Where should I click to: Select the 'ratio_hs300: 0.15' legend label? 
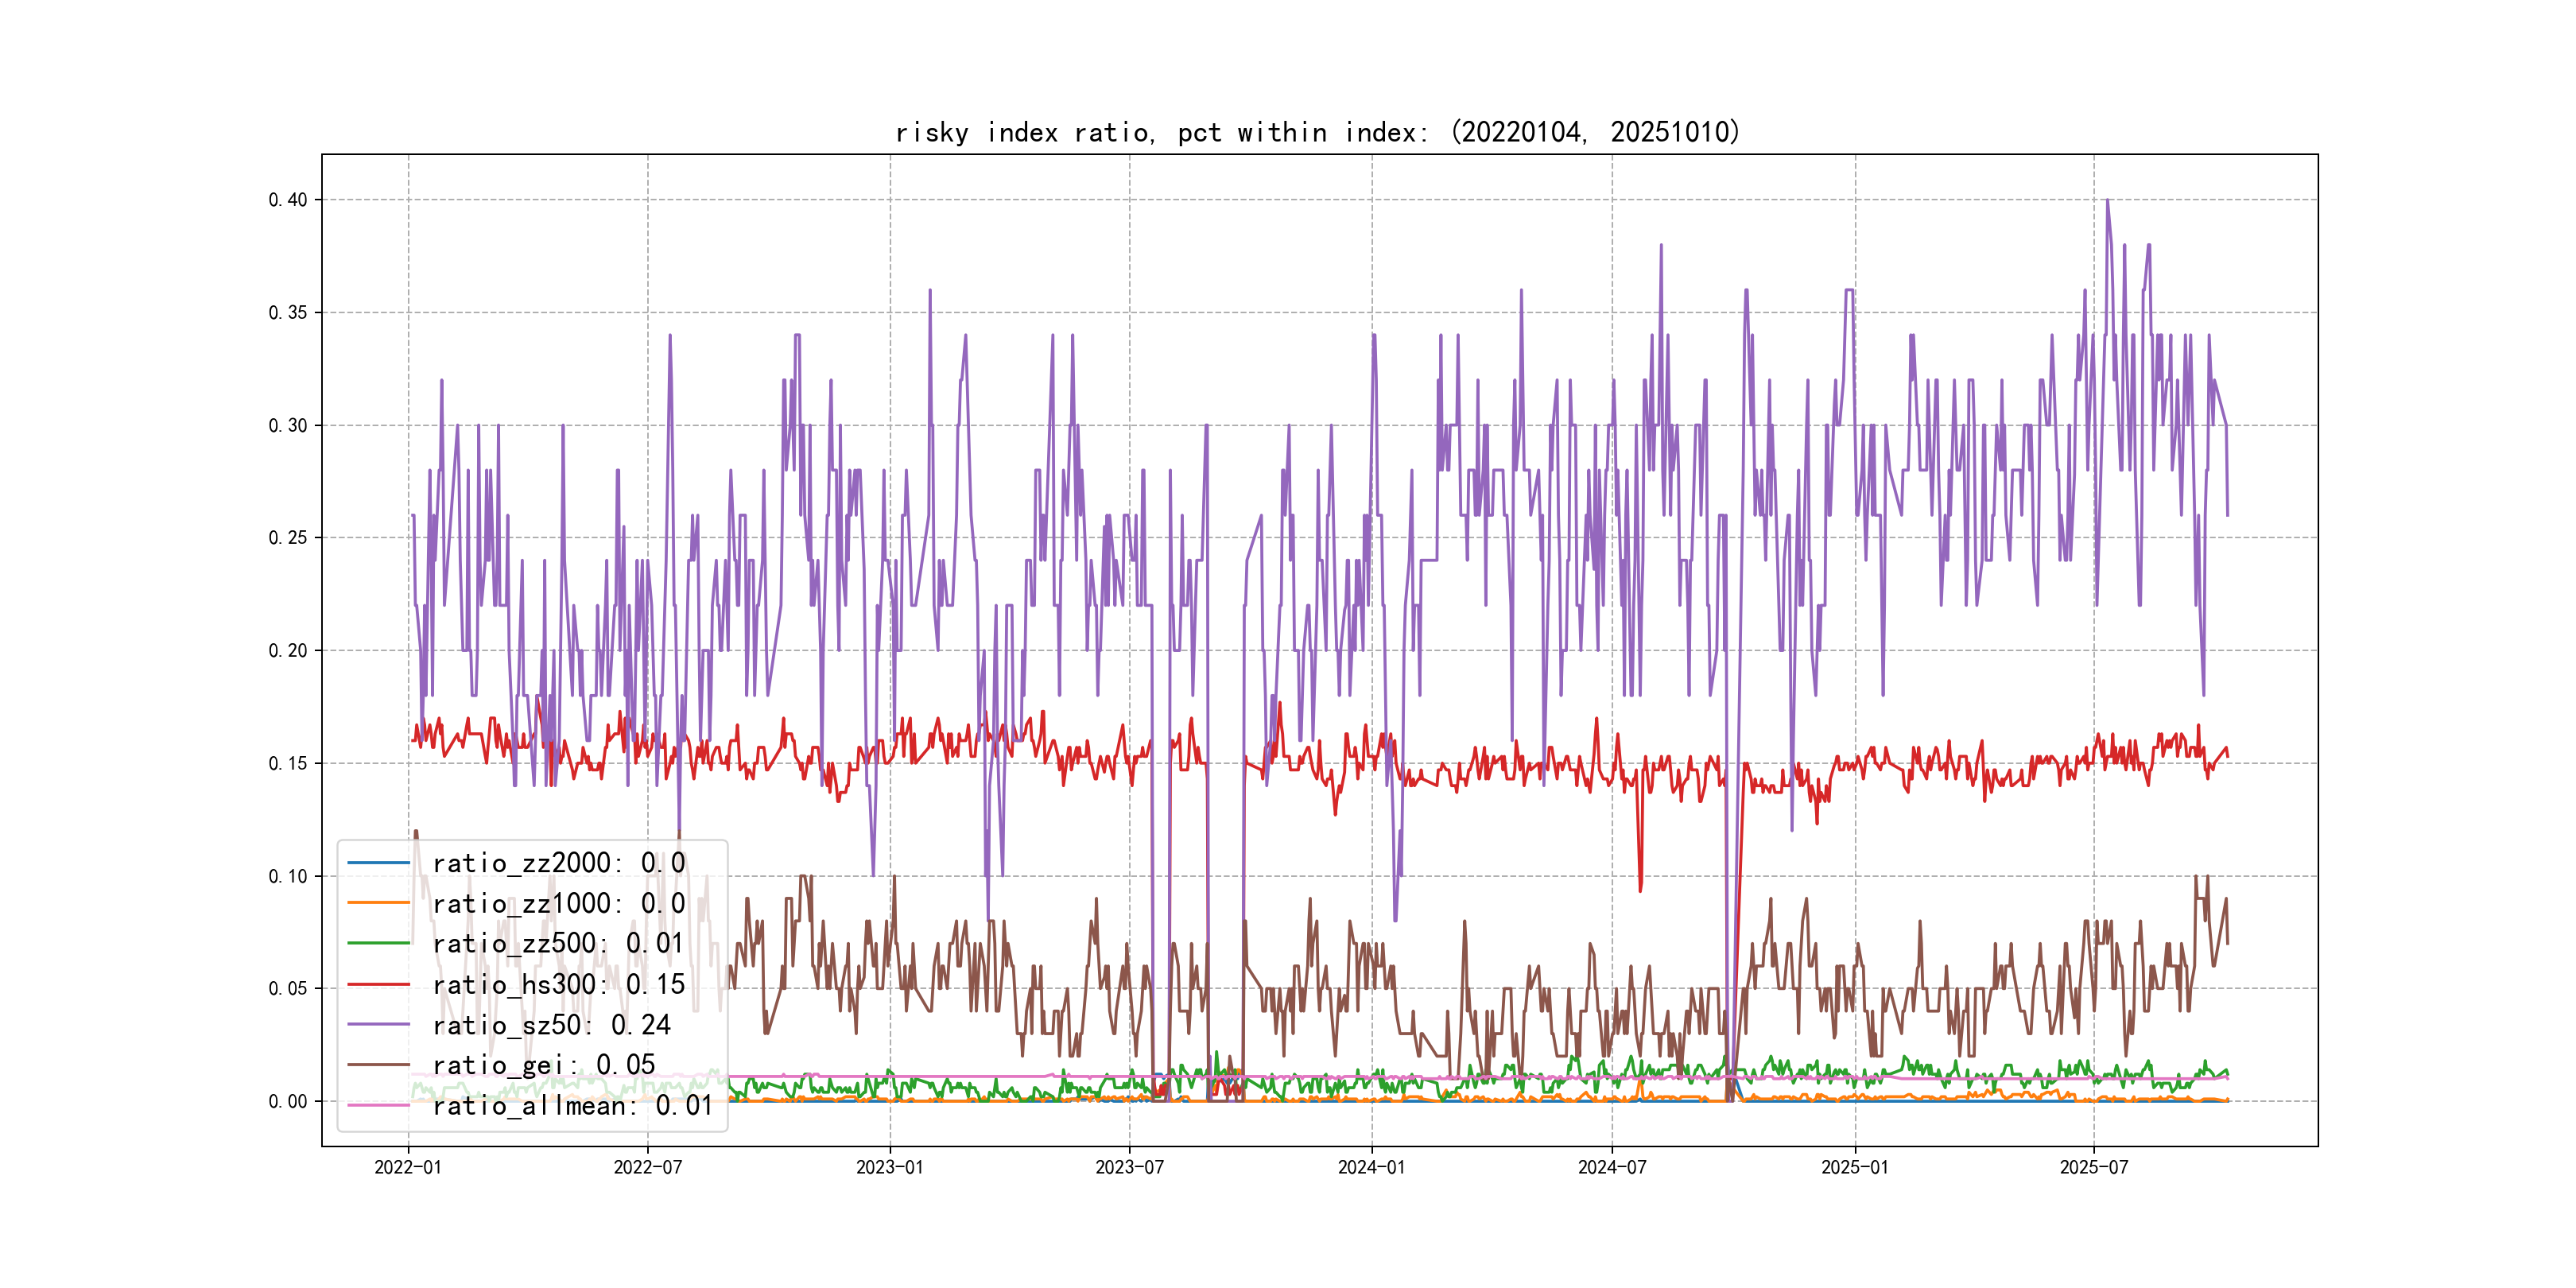(x=558, y=985)
